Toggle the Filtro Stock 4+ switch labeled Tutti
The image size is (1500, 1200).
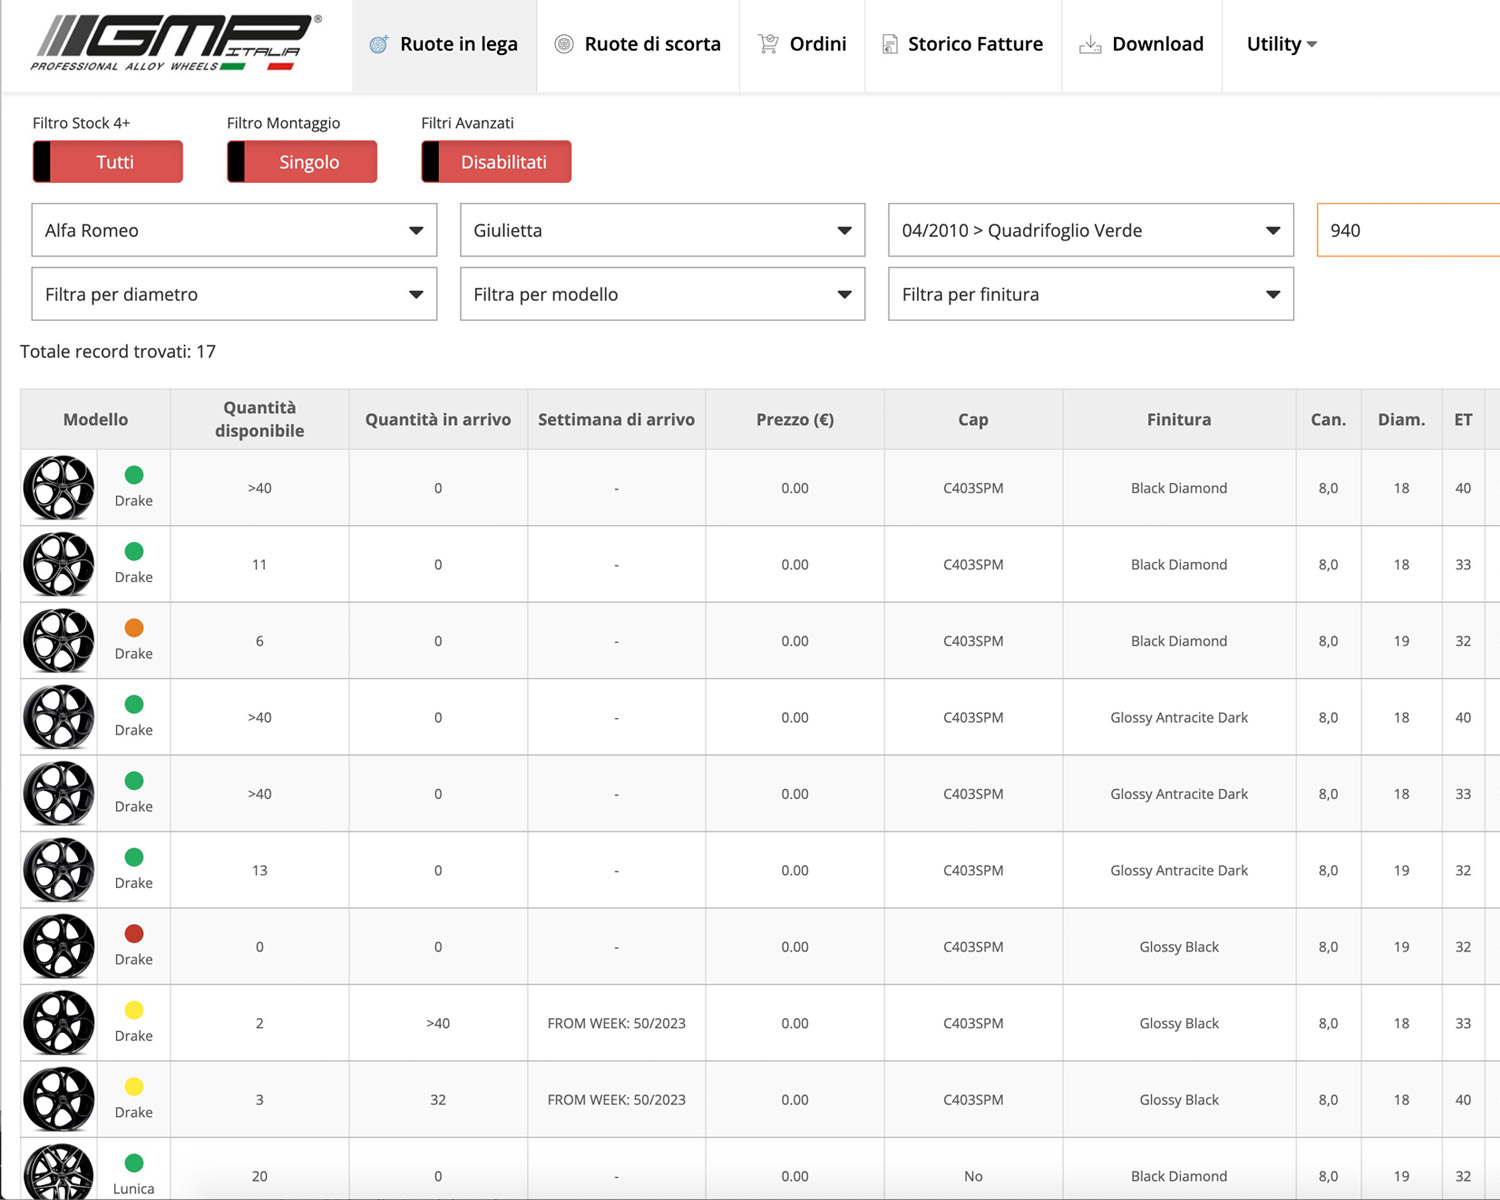108,162
